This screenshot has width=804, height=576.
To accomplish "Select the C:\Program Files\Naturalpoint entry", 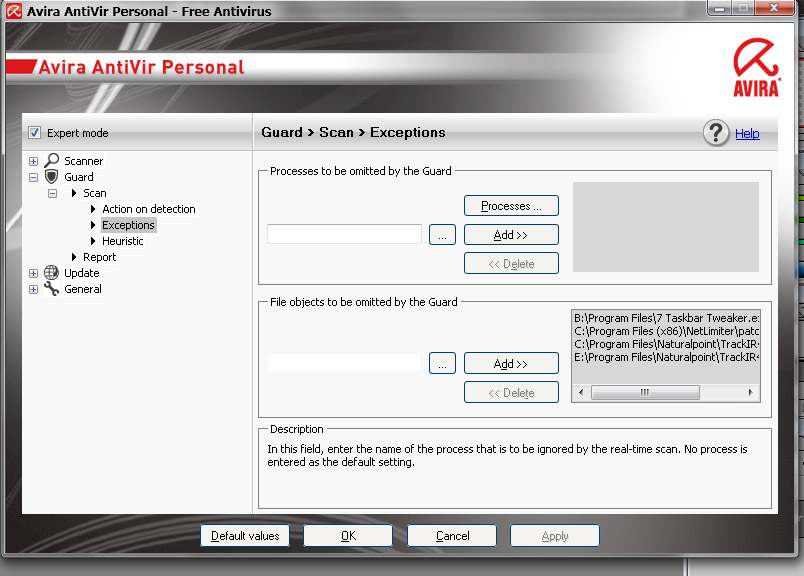I will tap(666, 344).
